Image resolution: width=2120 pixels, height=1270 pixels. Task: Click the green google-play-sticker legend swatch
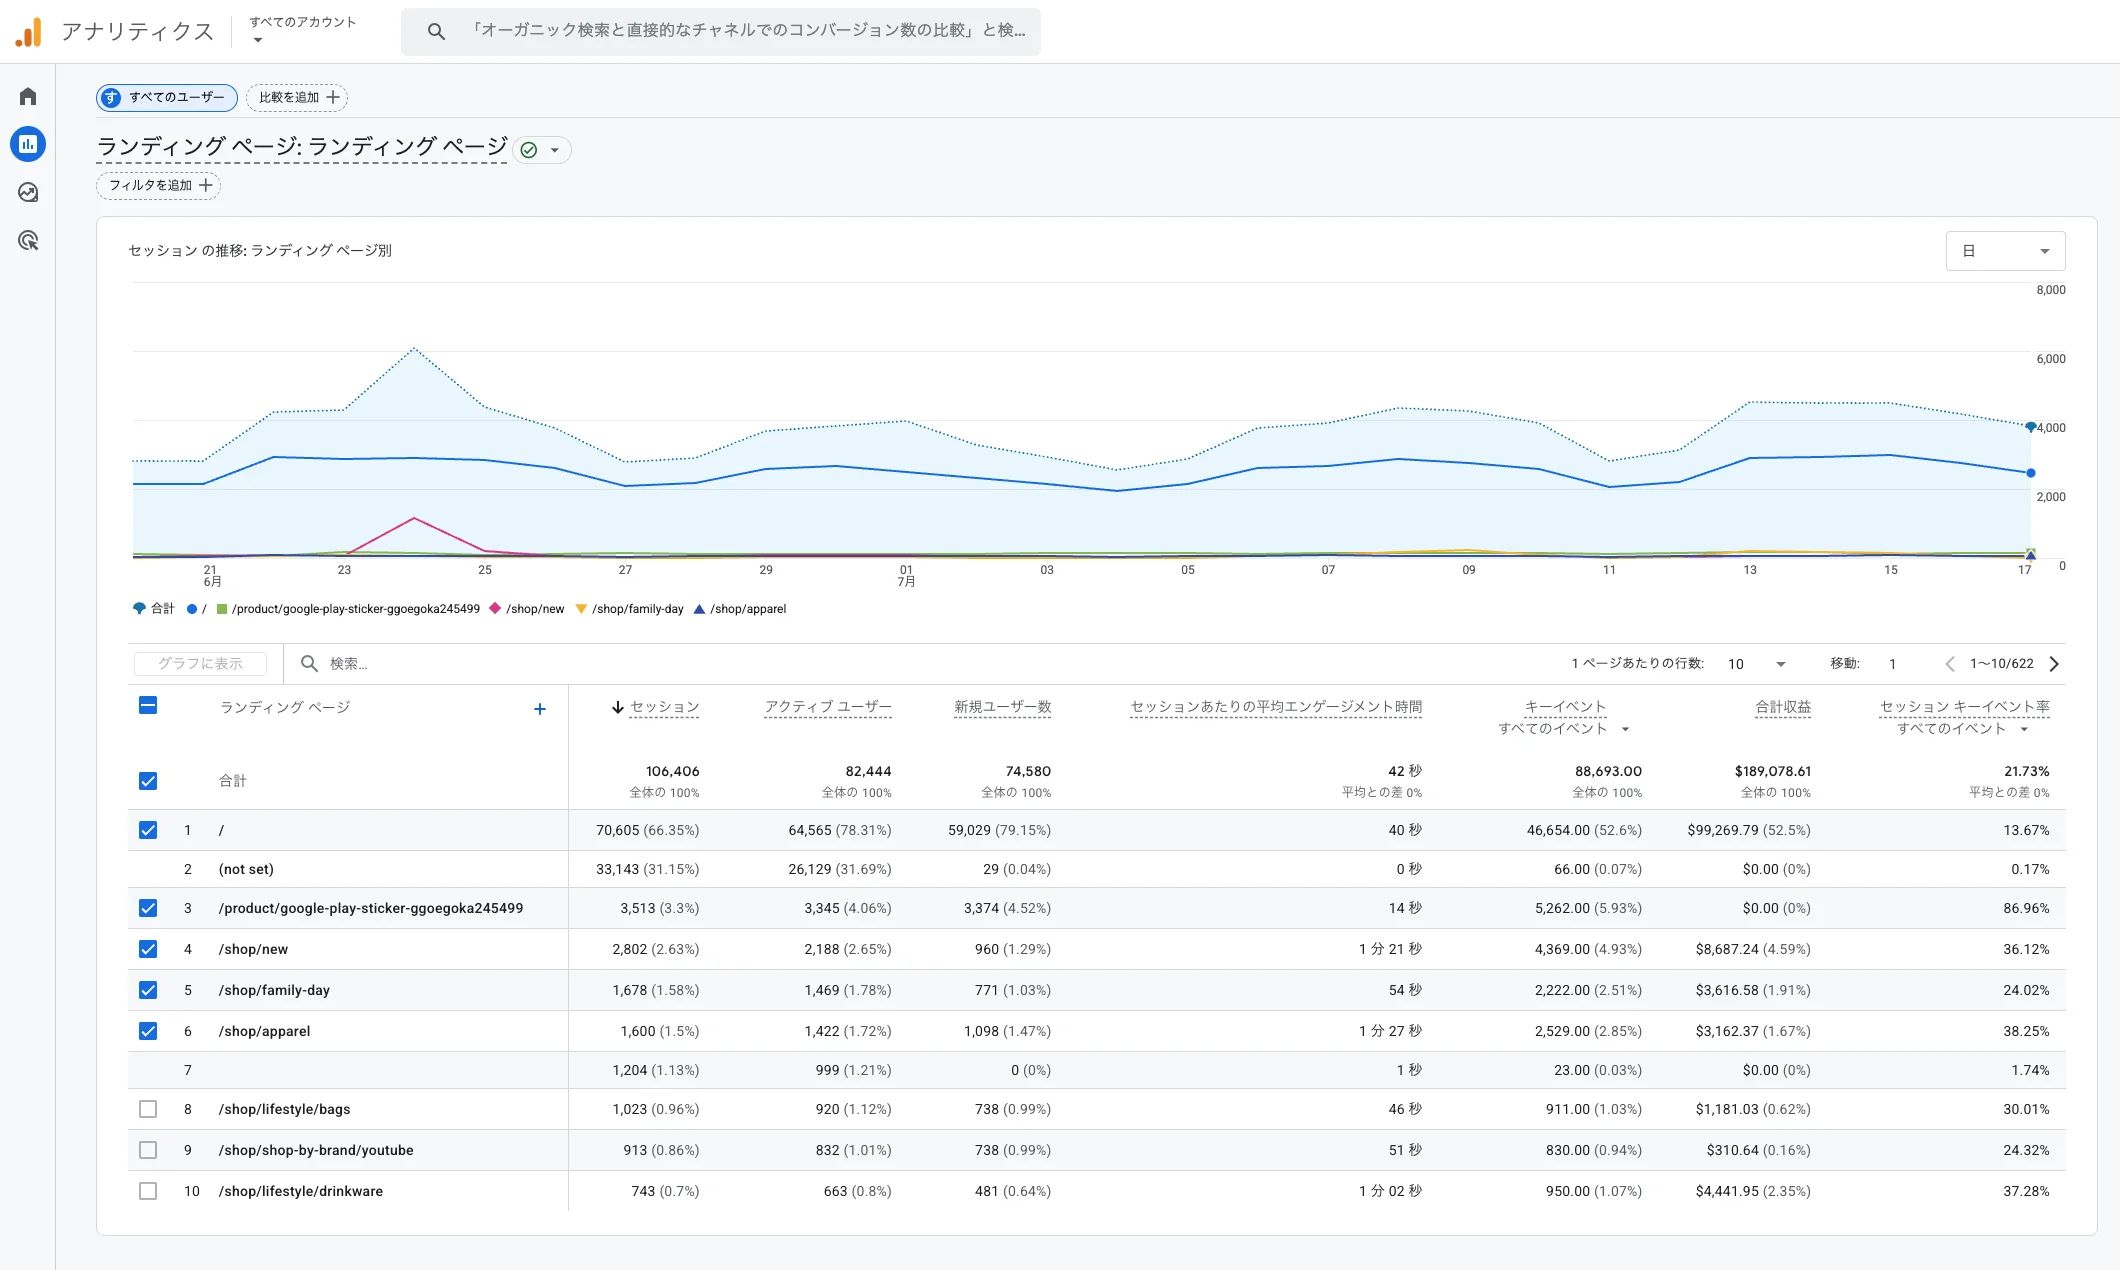click(222, 608)
